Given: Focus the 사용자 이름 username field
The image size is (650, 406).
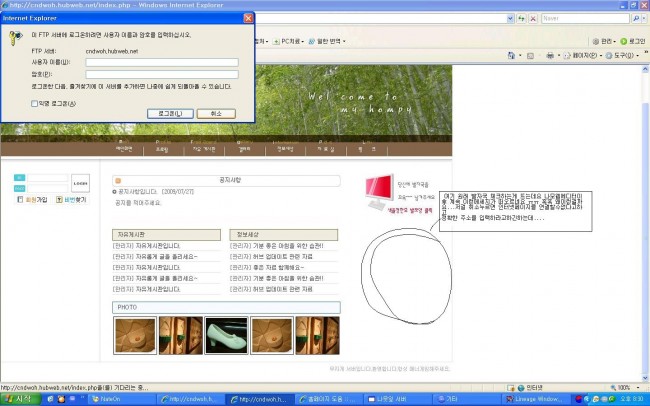Looking at the screenshot, I should click(162, 62).
